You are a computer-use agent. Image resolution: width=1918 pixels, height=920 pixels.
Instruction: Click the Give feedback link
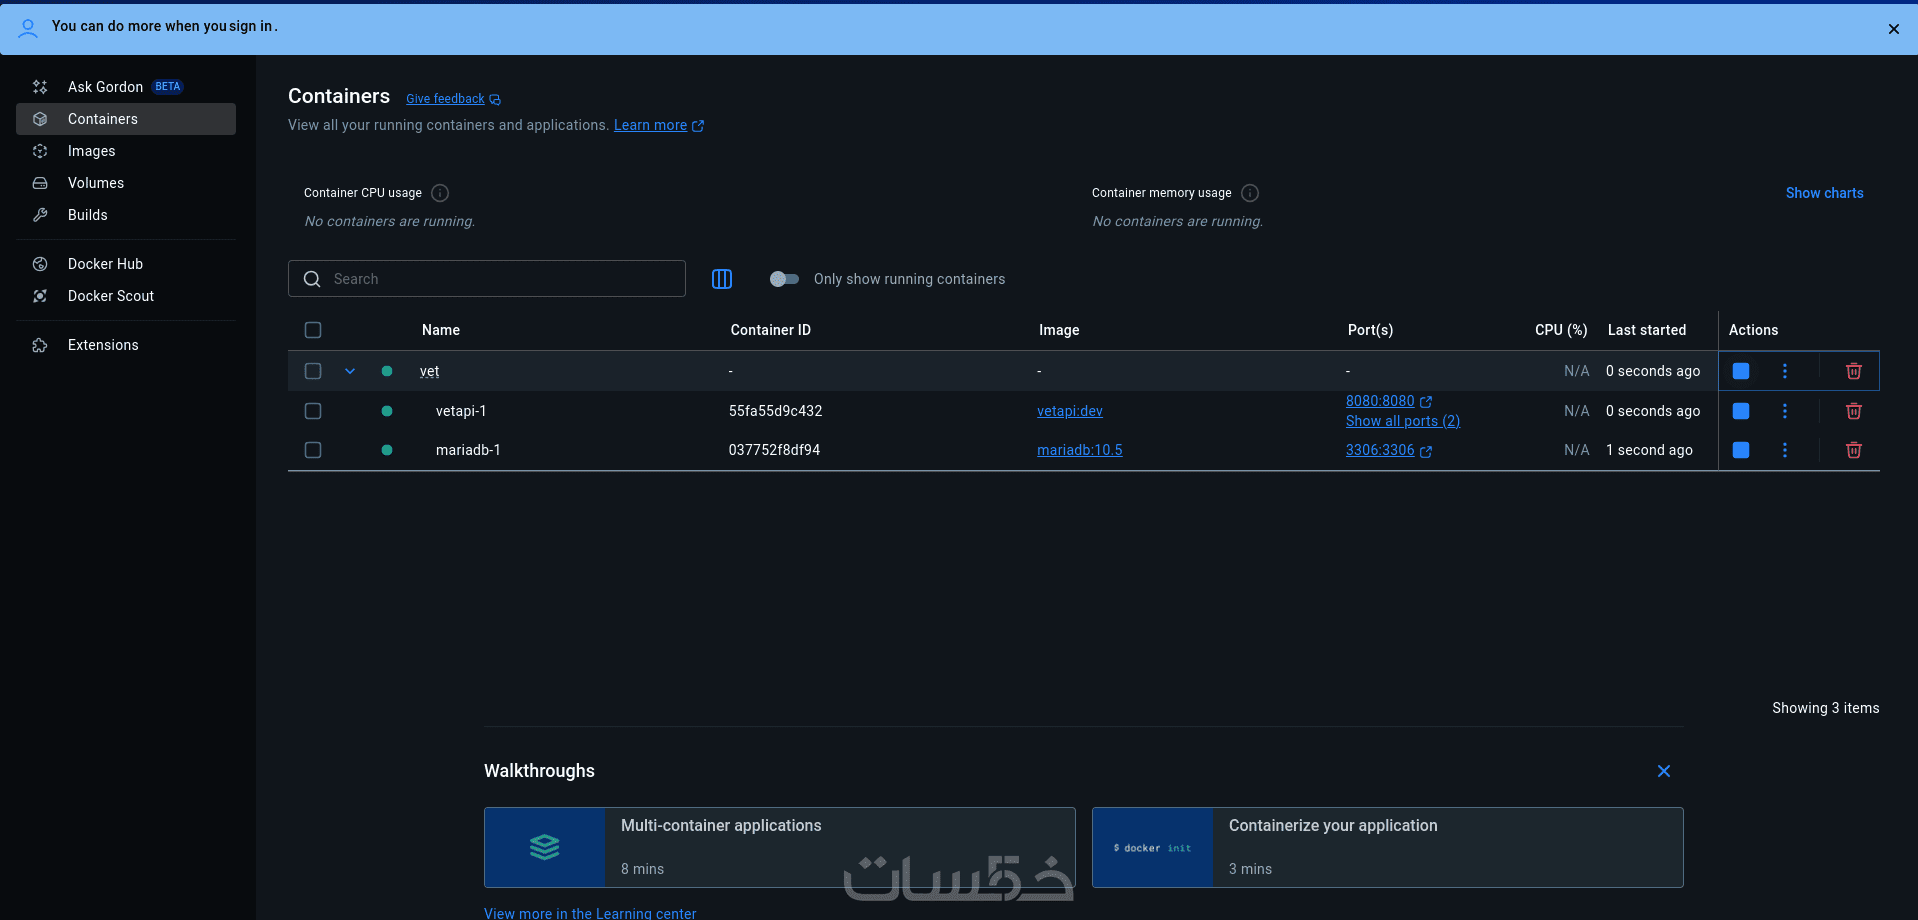point(445,99)
